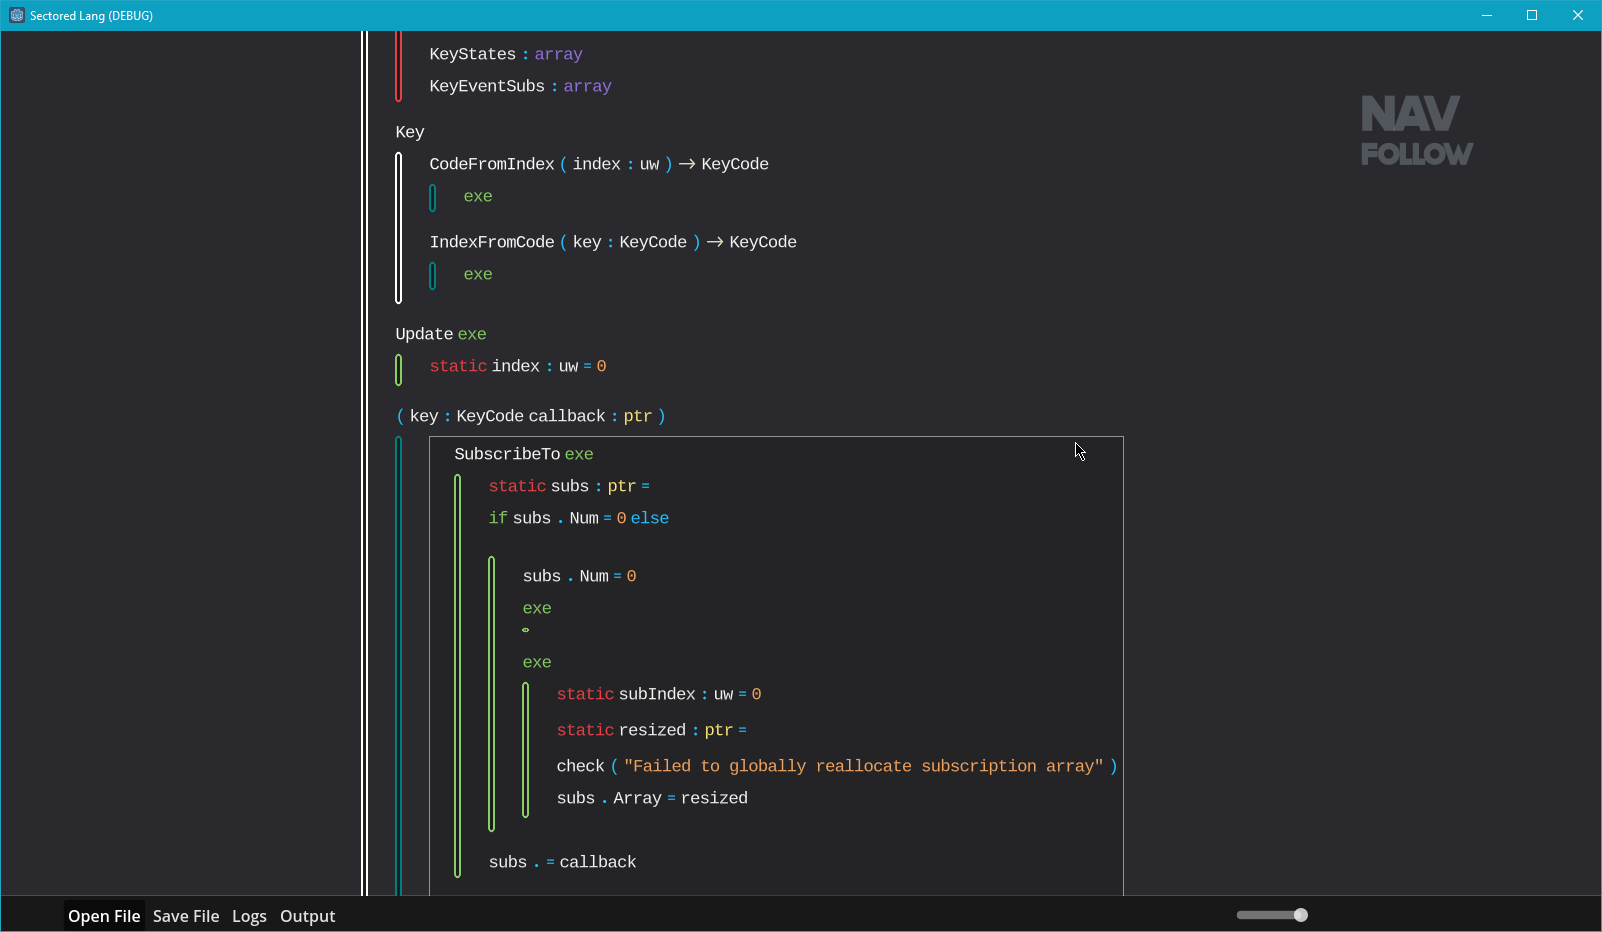This screenshot has width=1602, height=932.
Task: Save the file with Save File
Action: pyautogui.click(x=186, y=916)
